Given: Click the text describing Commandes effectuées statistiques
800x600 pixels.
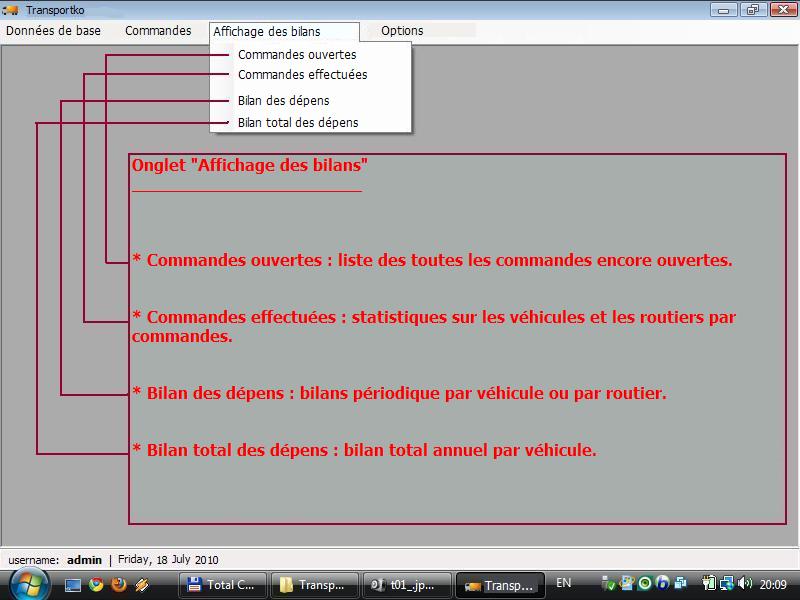Looking at the screenshot, I should [x=434, y=326].
